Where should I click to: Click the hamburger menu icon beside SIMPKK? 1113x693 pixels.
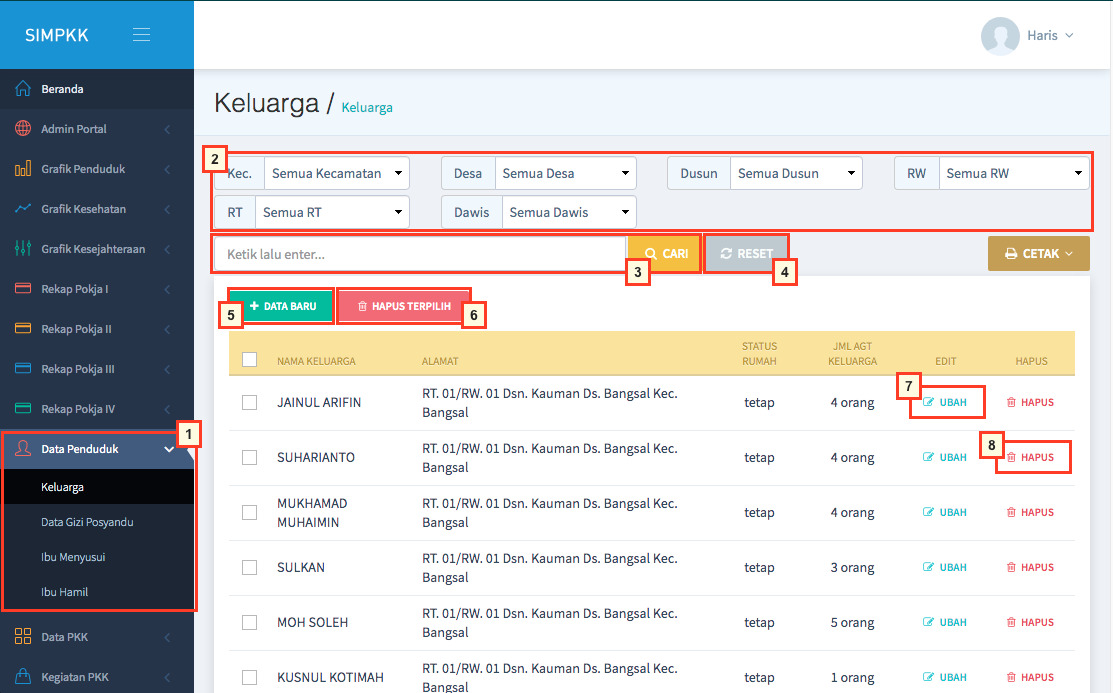[141, 35]
